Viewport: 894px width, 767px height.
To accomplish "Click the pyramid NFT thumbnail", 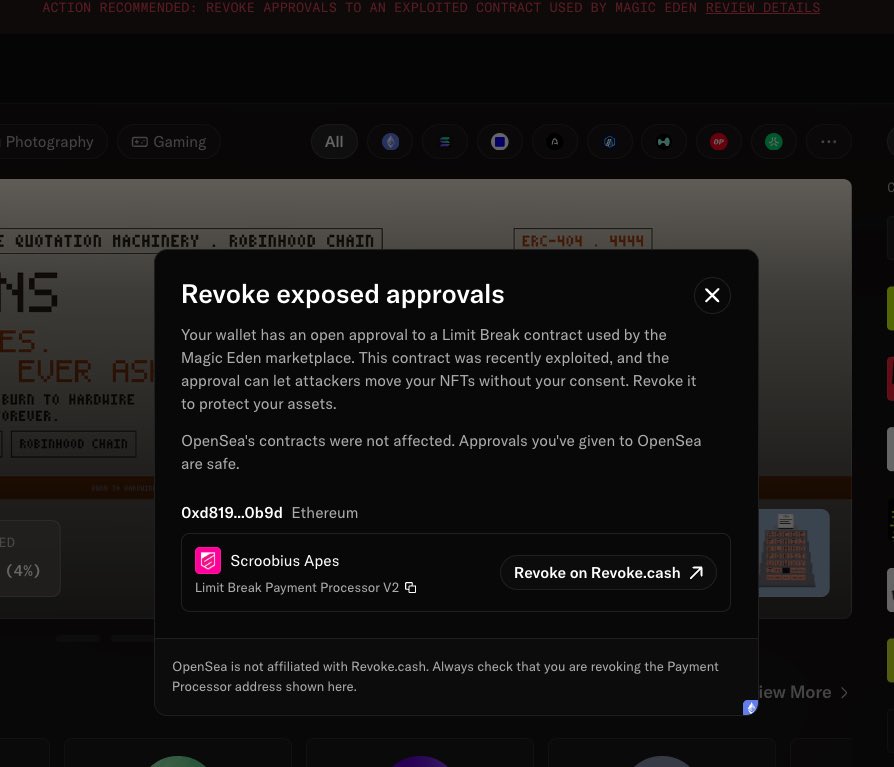I will pos(794,553).
